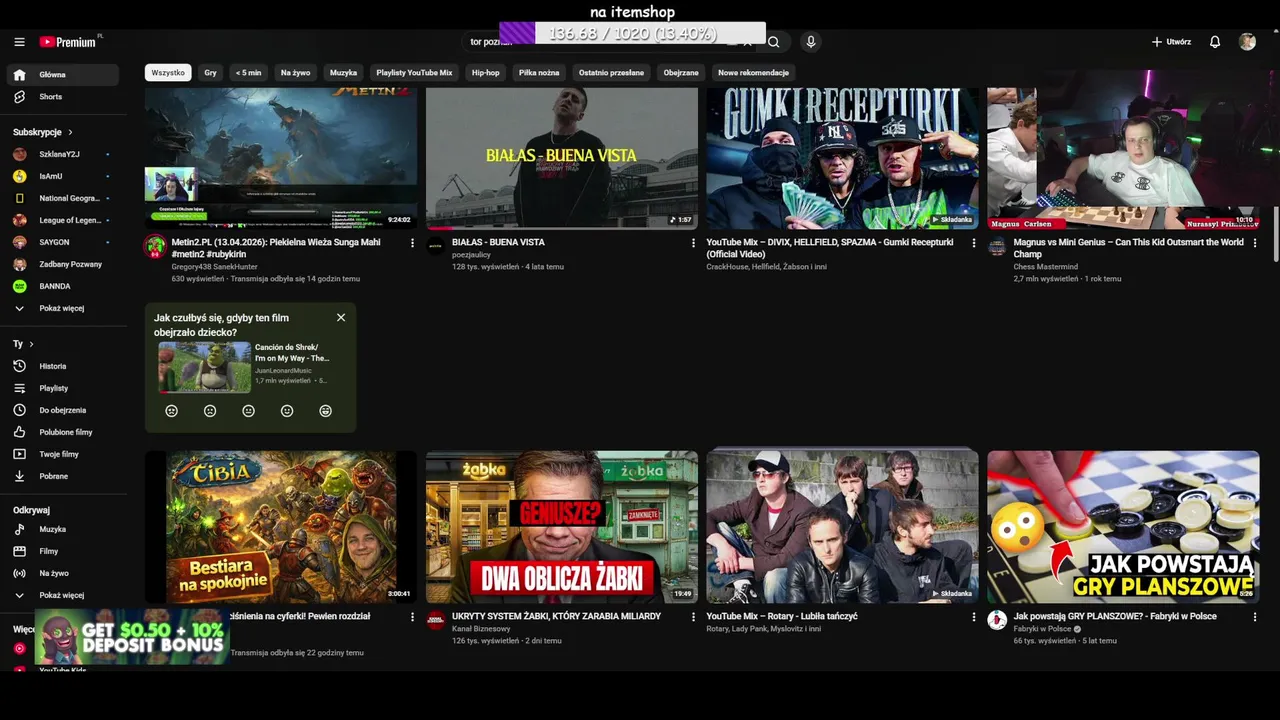This screenshot has width=1280, height=720.
Task: Open the hamburger guide menu
Action: [x=19, y=42]
